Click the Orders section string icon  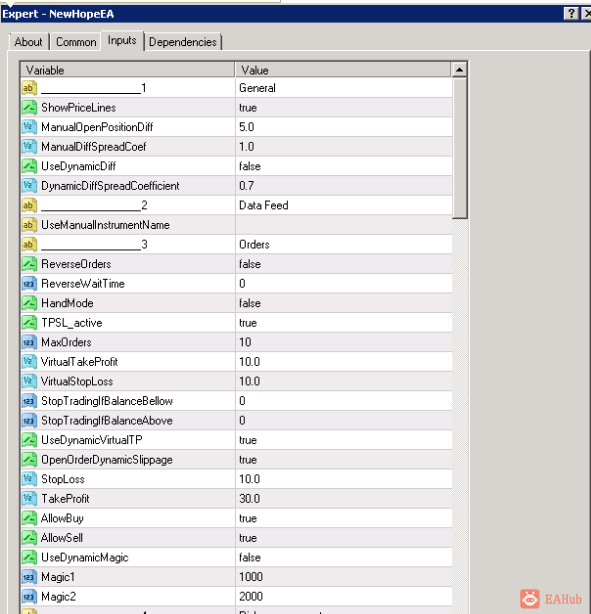[29, 244]
